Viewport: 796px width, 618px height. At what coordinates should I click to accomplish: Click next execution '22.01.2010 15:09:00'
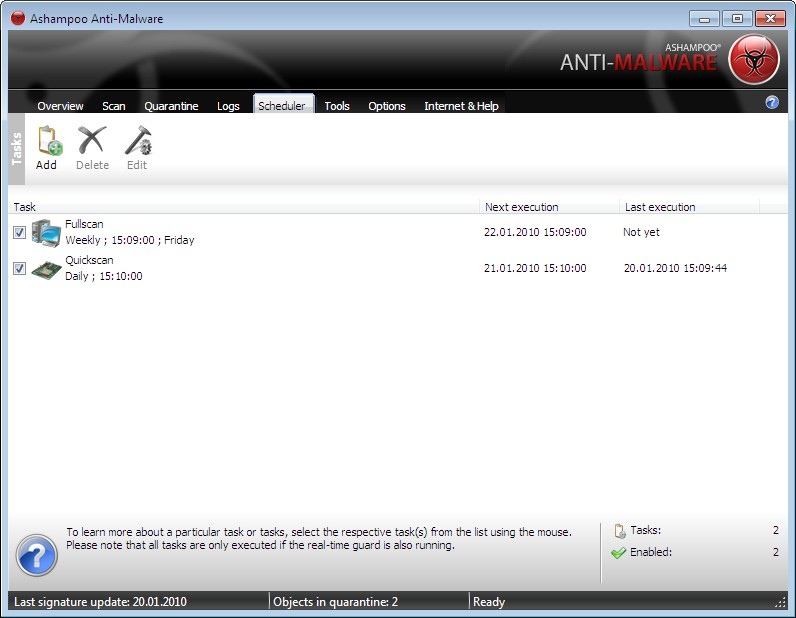(535, 232)
